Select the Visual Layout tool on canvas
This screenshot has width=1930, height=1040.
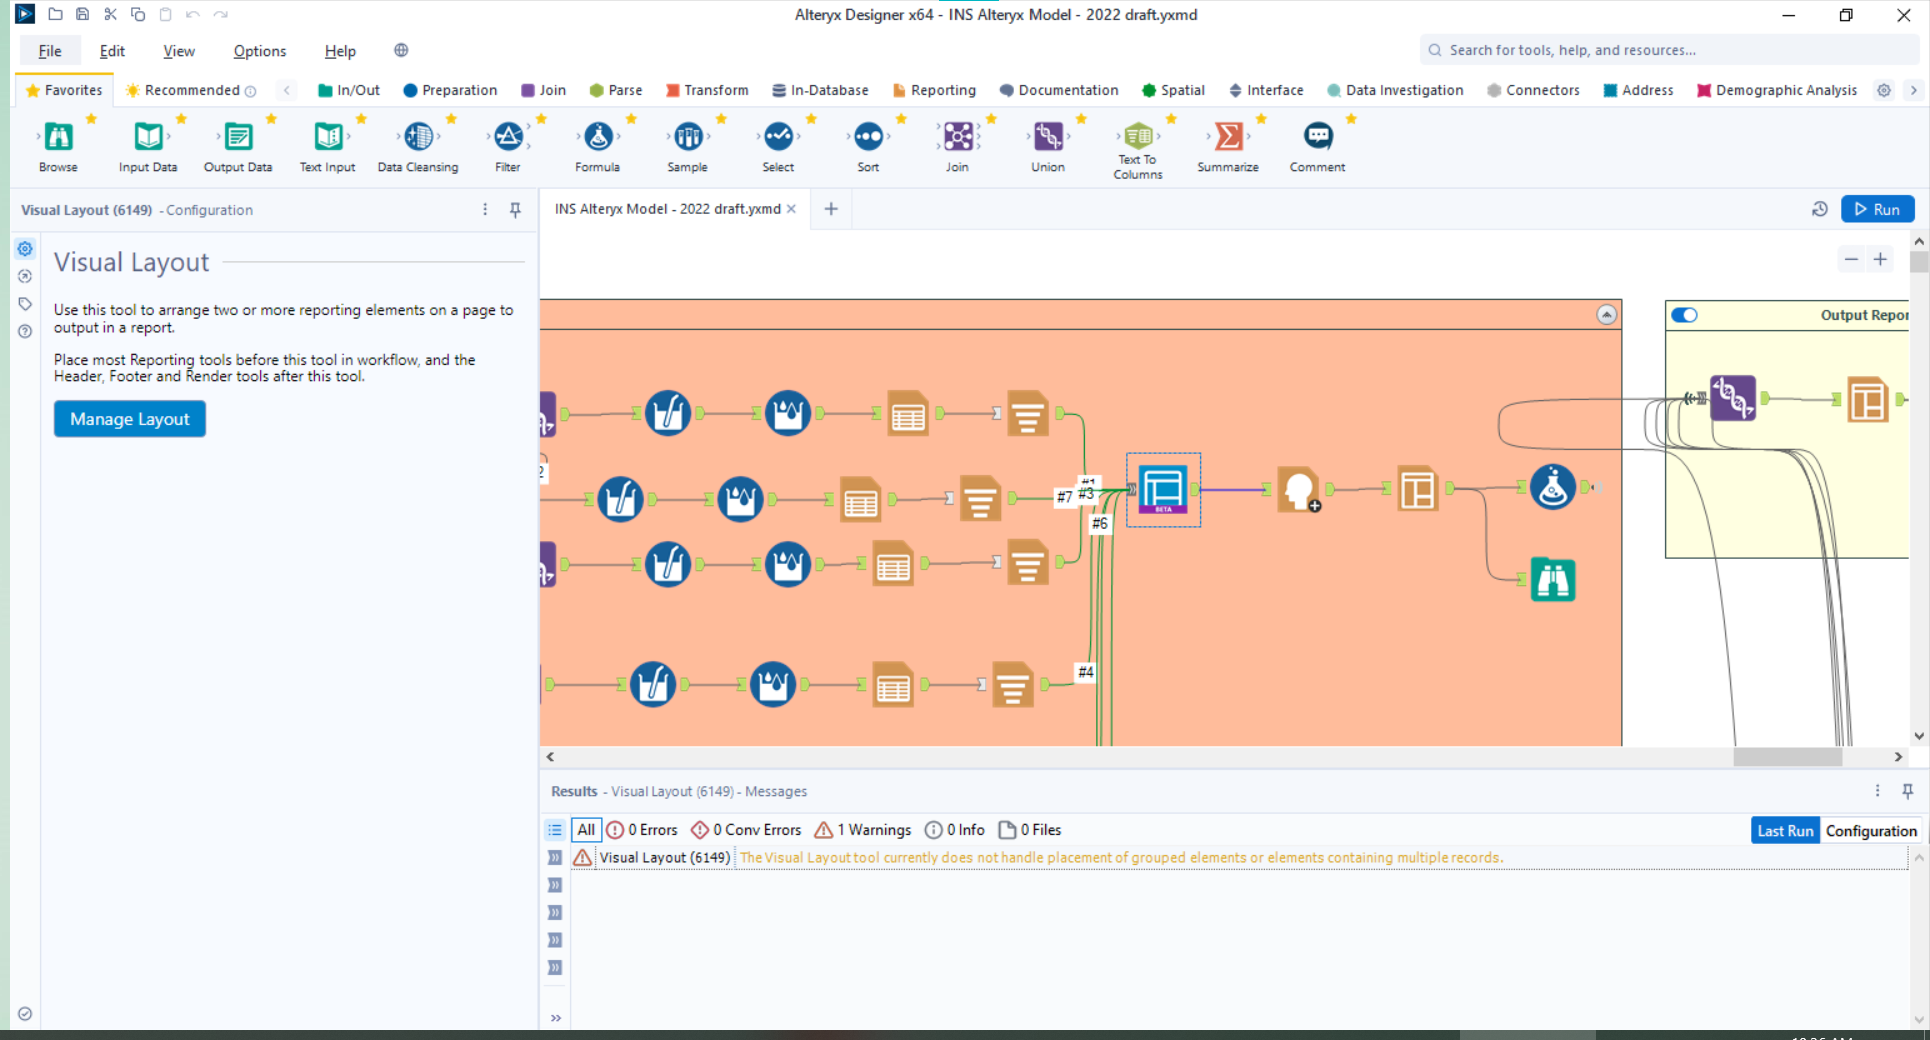(x=1163, y=489)
